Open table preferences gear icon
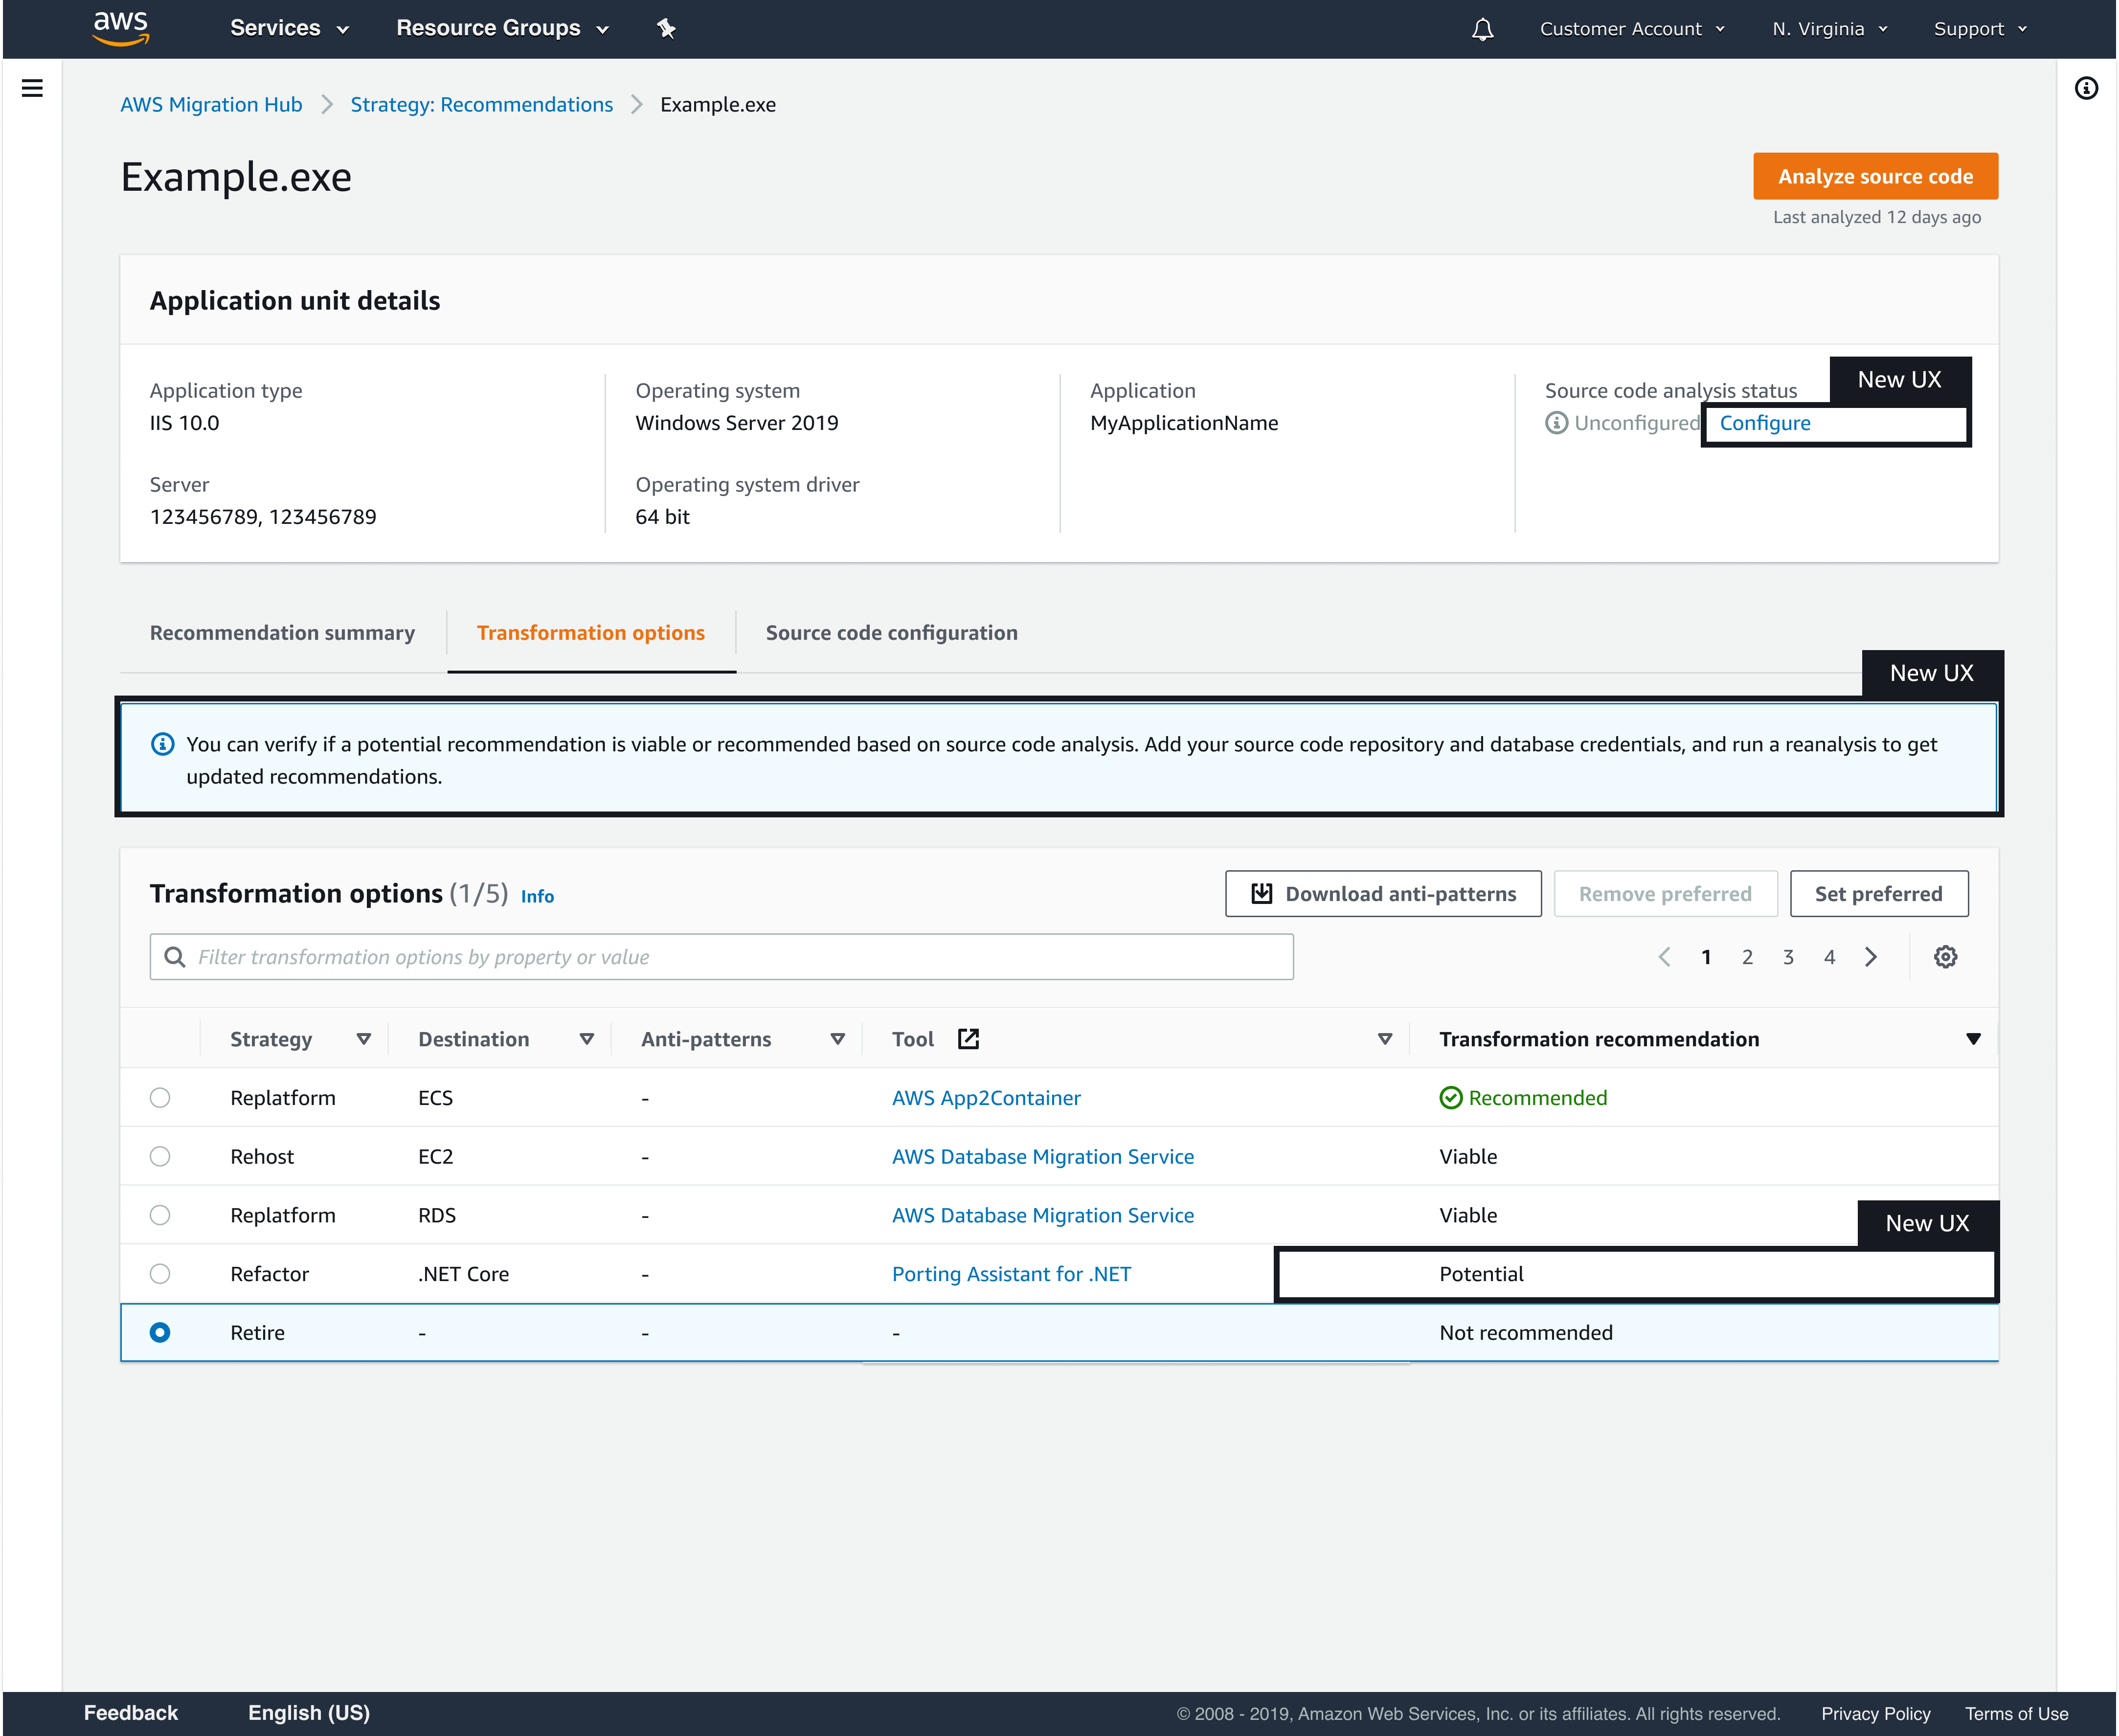 click(1945, 957)
